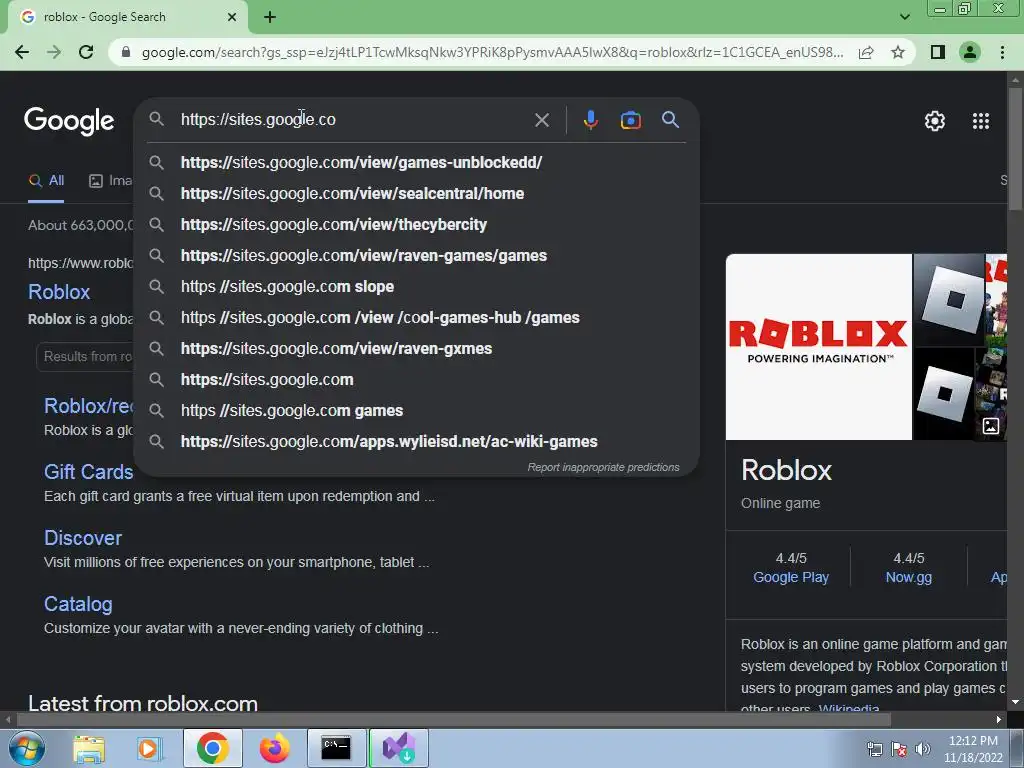
Task: Click the volume speaker tray icon
Action: point(922,749)
